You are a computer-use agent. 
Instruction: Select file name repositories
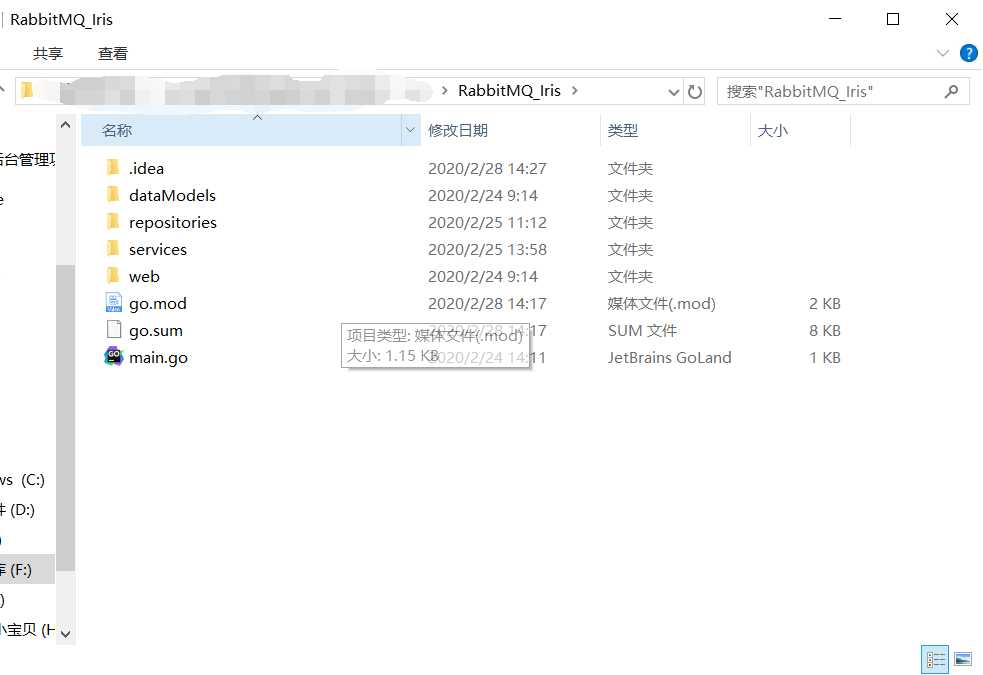(172, 222)
